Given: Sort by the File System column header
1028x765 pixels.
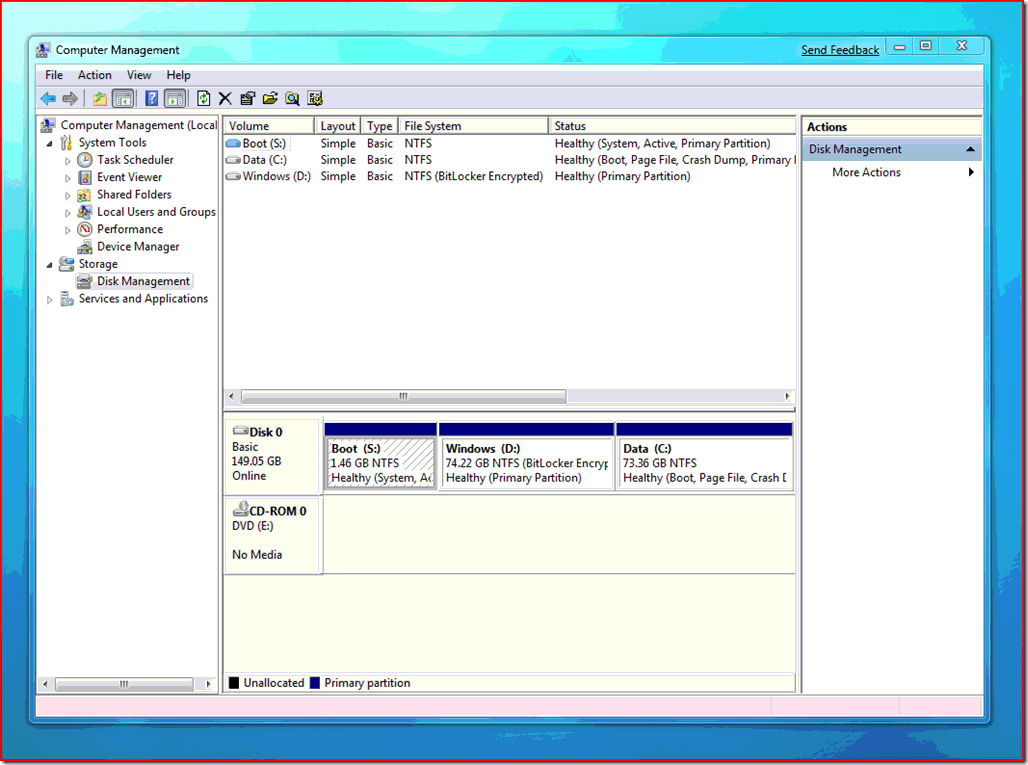Looking at the screenshot, I should [x=473, y=126].
